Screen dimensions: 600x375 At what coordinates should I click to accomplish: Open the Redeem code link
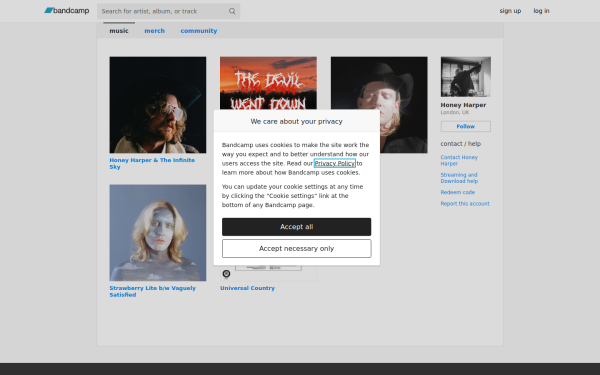457,192
